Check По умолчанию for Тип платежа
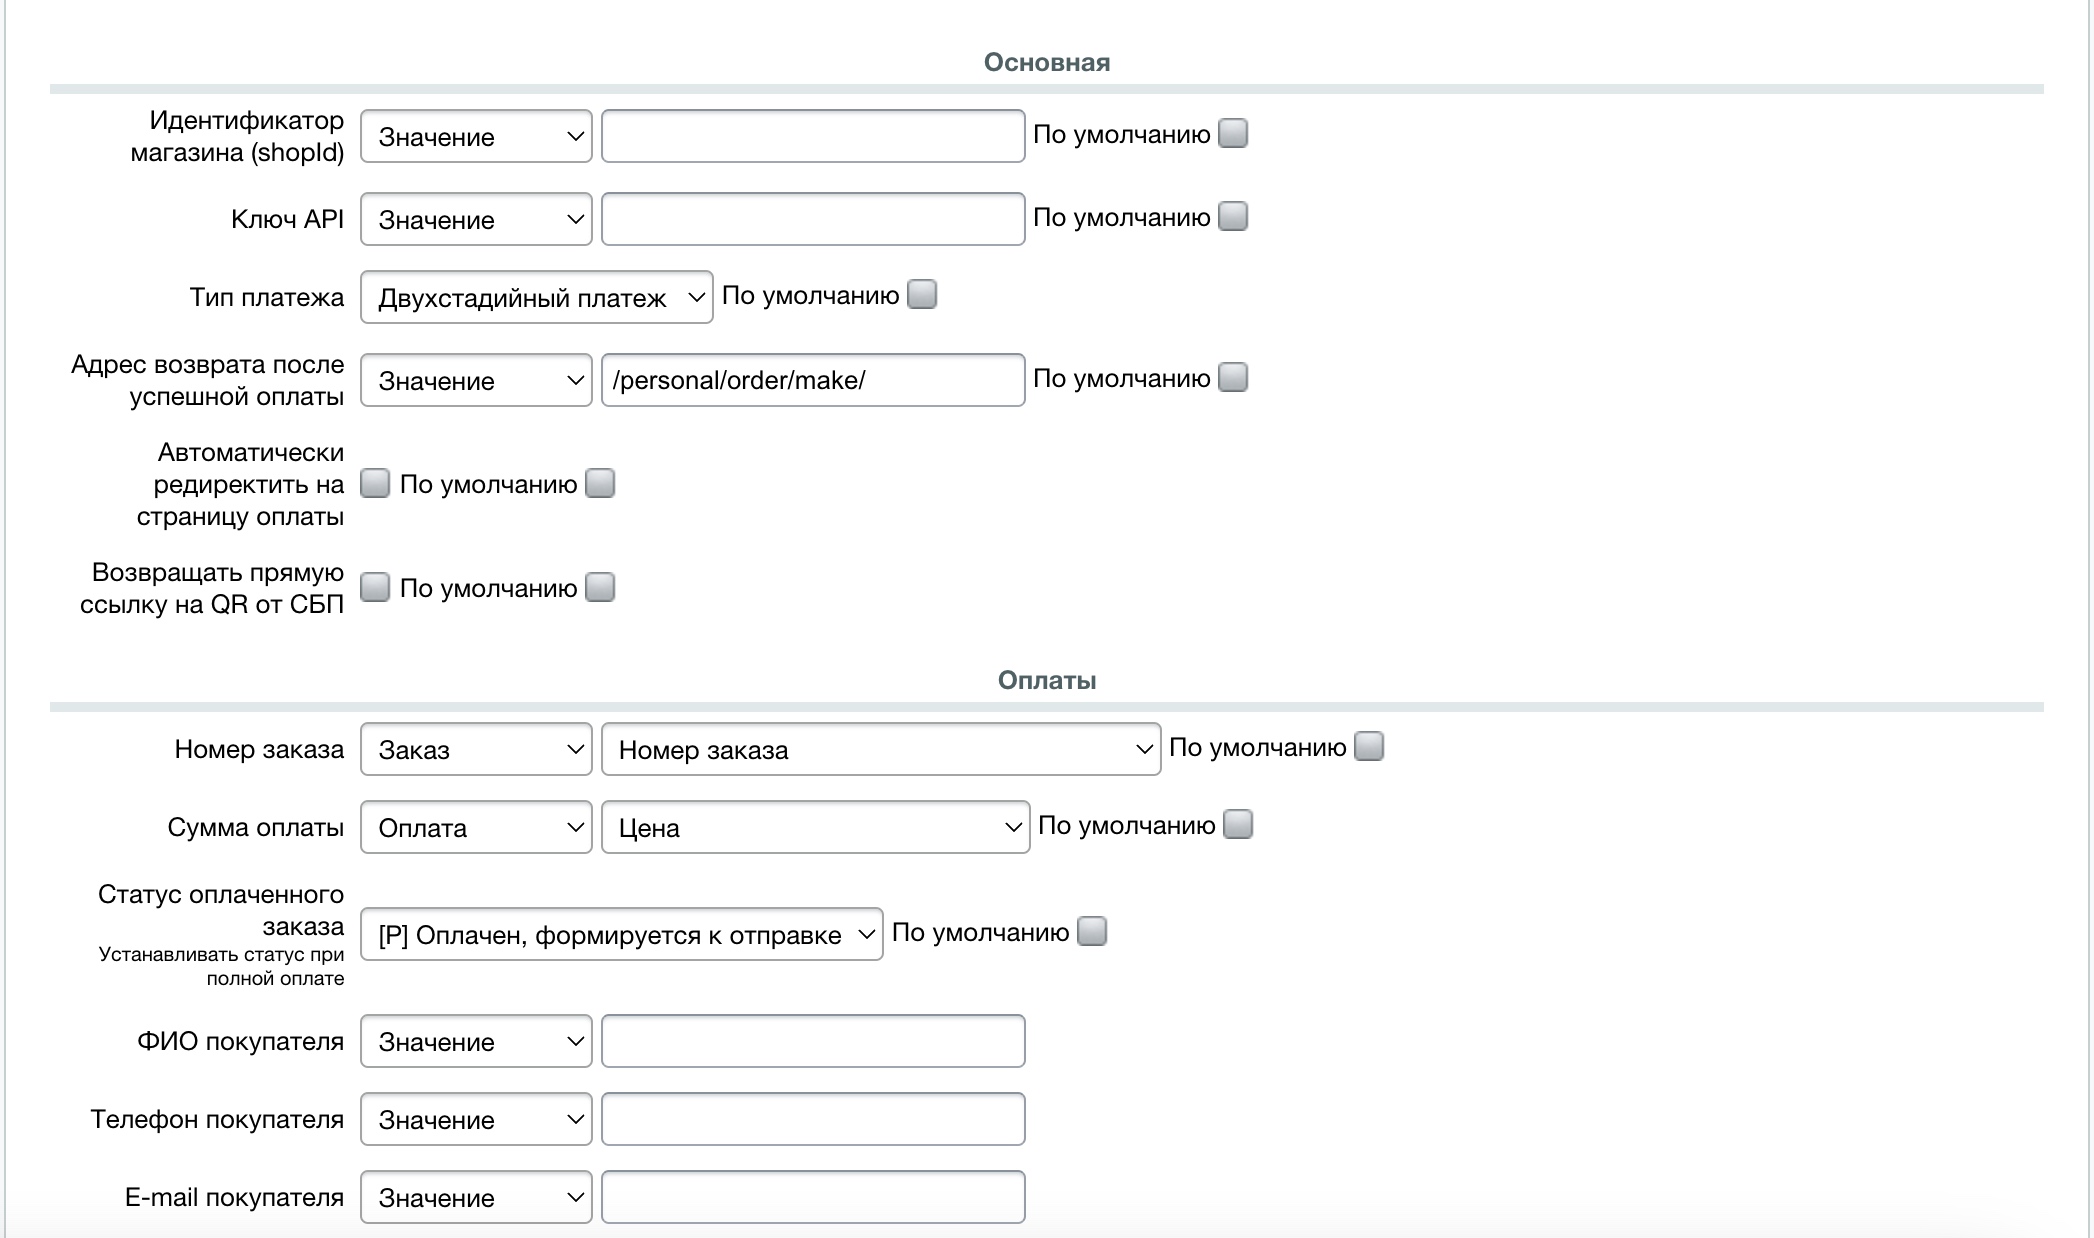This screenshot has width=2094, height=1238. (x=922, y=294)
